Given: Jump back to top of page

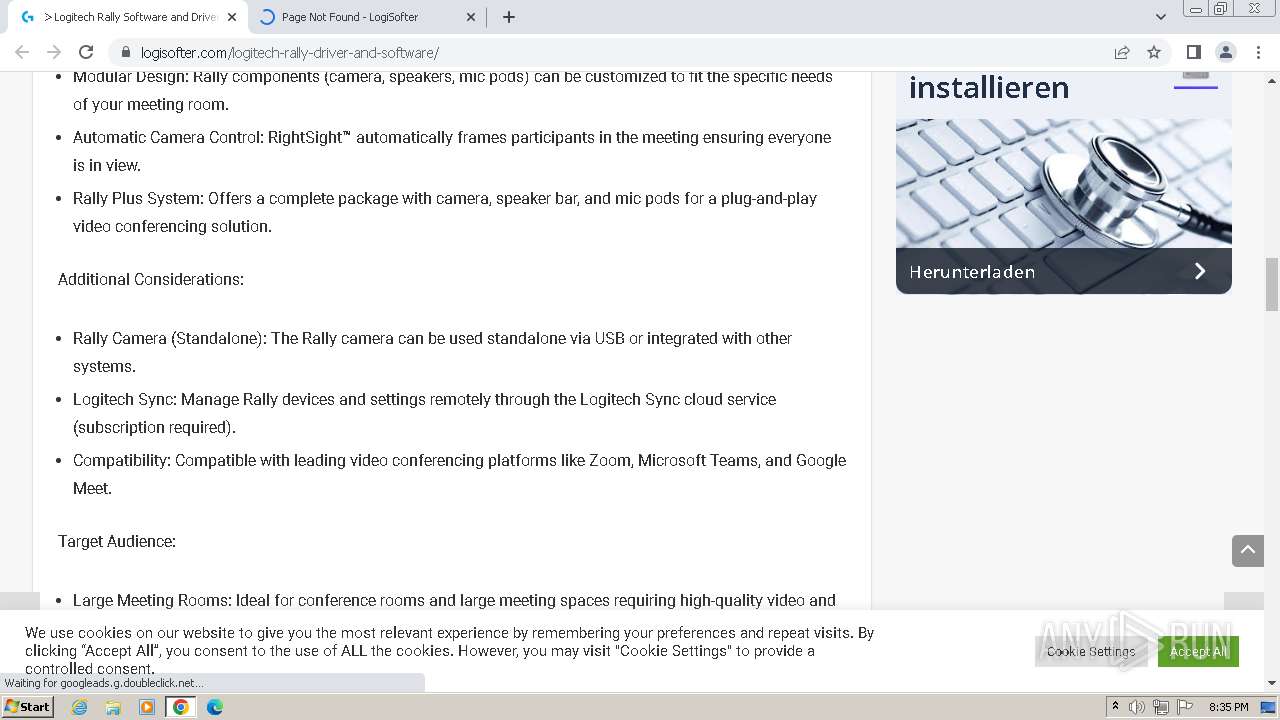Looking at the screenshot, I should 1248,550.
